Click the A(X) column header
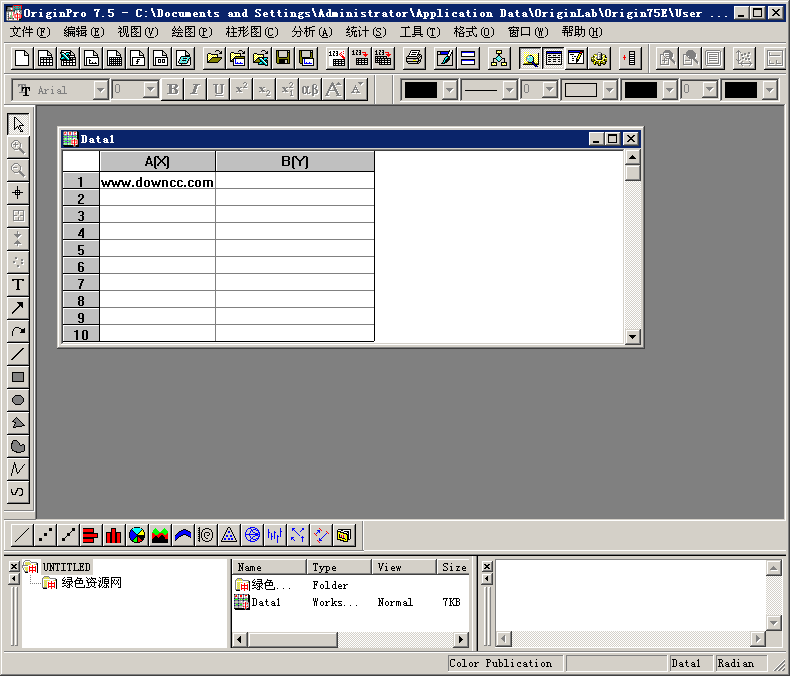This screenshot has width=790, height=676. coord(157,161)
